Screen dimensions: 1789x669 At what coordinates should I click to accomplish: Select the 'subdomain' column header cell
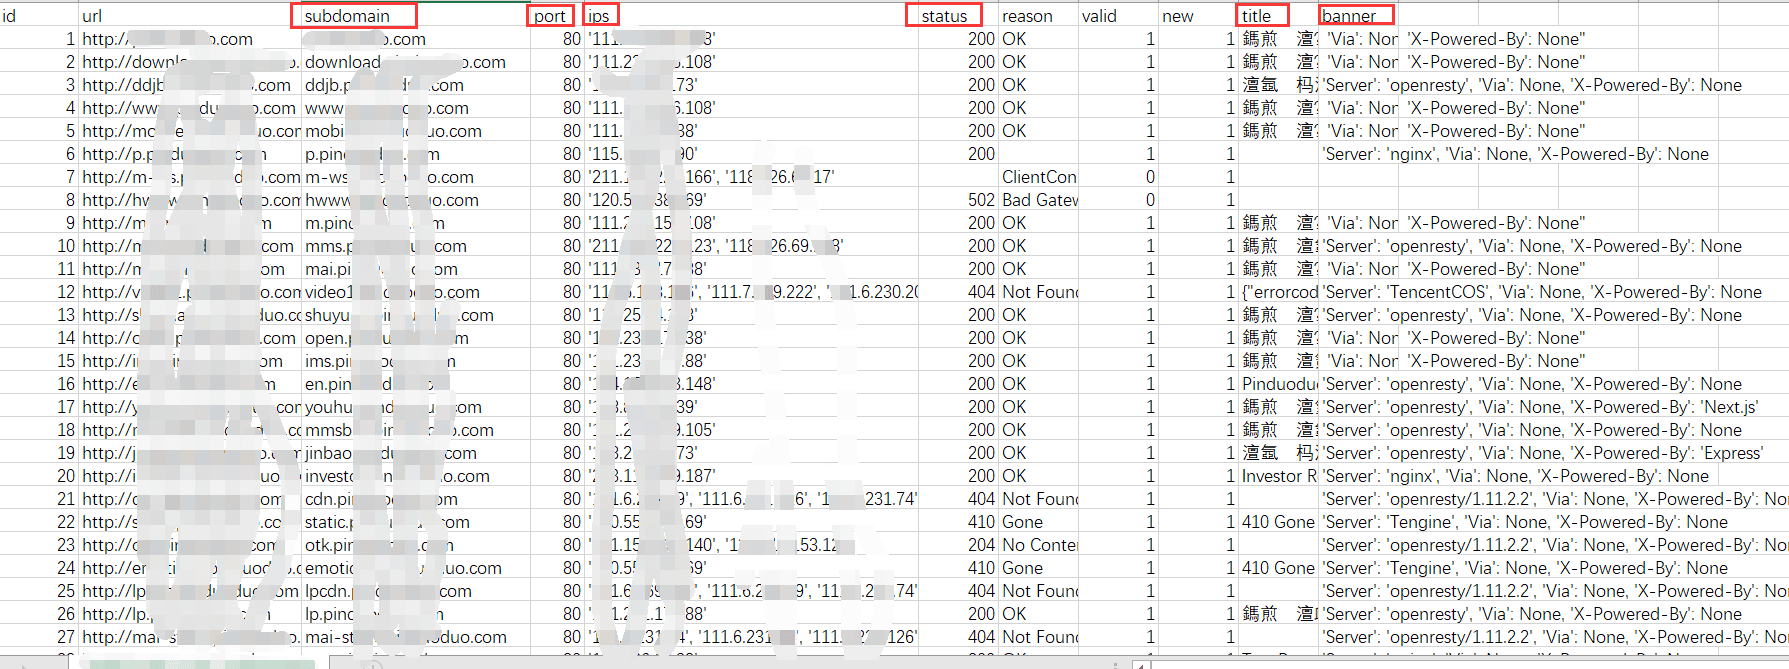coord(415,15)
